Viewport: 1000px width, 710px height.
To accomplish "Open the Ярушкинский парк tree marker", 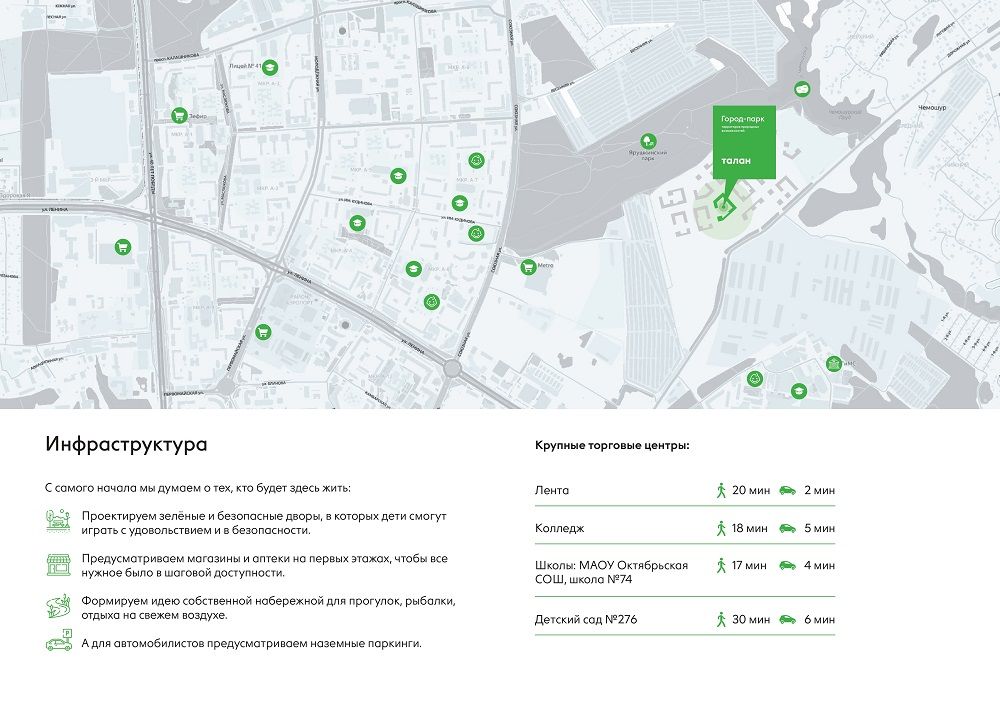I will [x=648, y=141].
